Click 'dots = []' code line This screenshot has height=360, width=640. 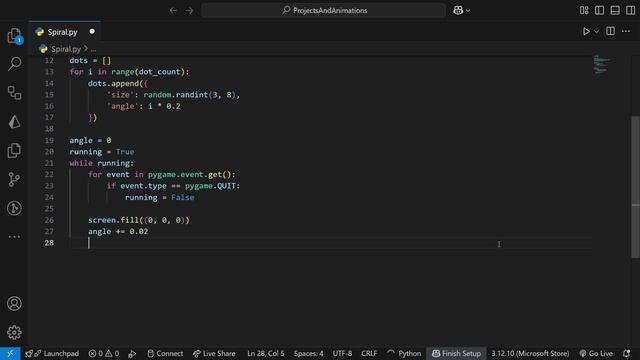coord(90,60)
